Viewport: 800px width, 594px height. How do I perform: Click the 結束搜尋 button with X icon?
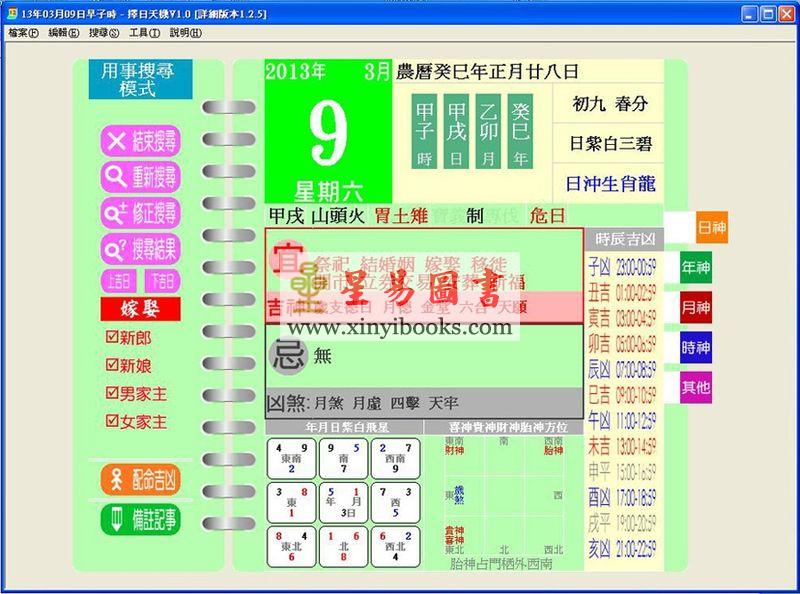coord(141,140)
